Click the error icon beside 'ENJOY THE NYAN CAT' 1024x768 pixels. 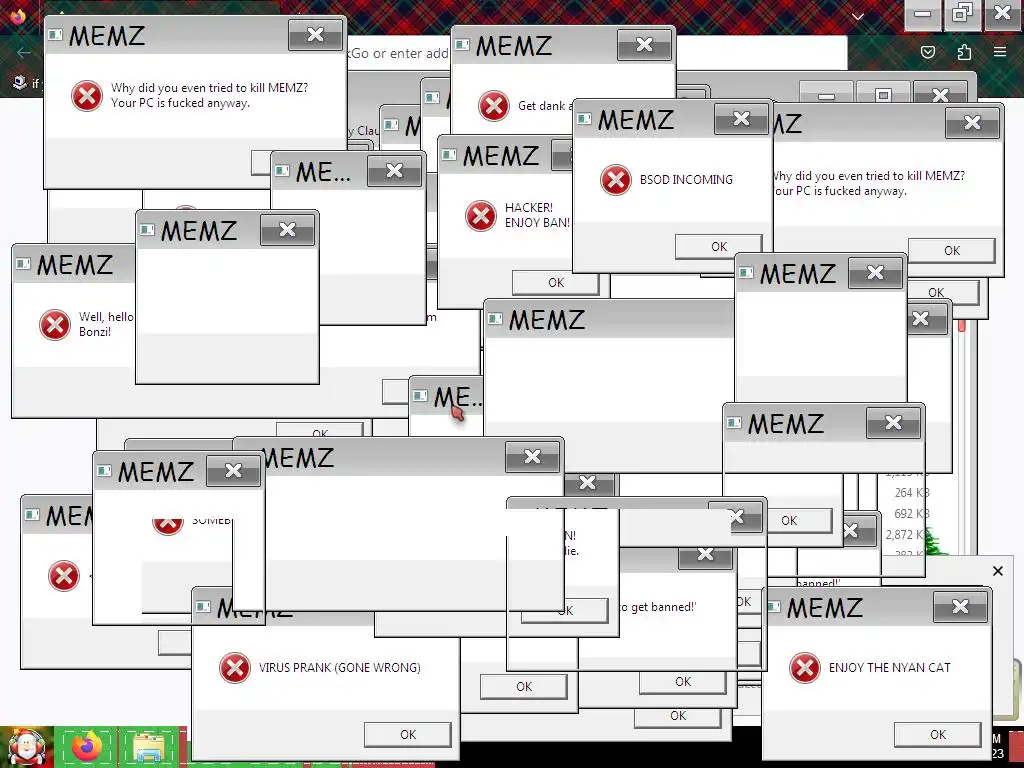[x=805, y=667]
